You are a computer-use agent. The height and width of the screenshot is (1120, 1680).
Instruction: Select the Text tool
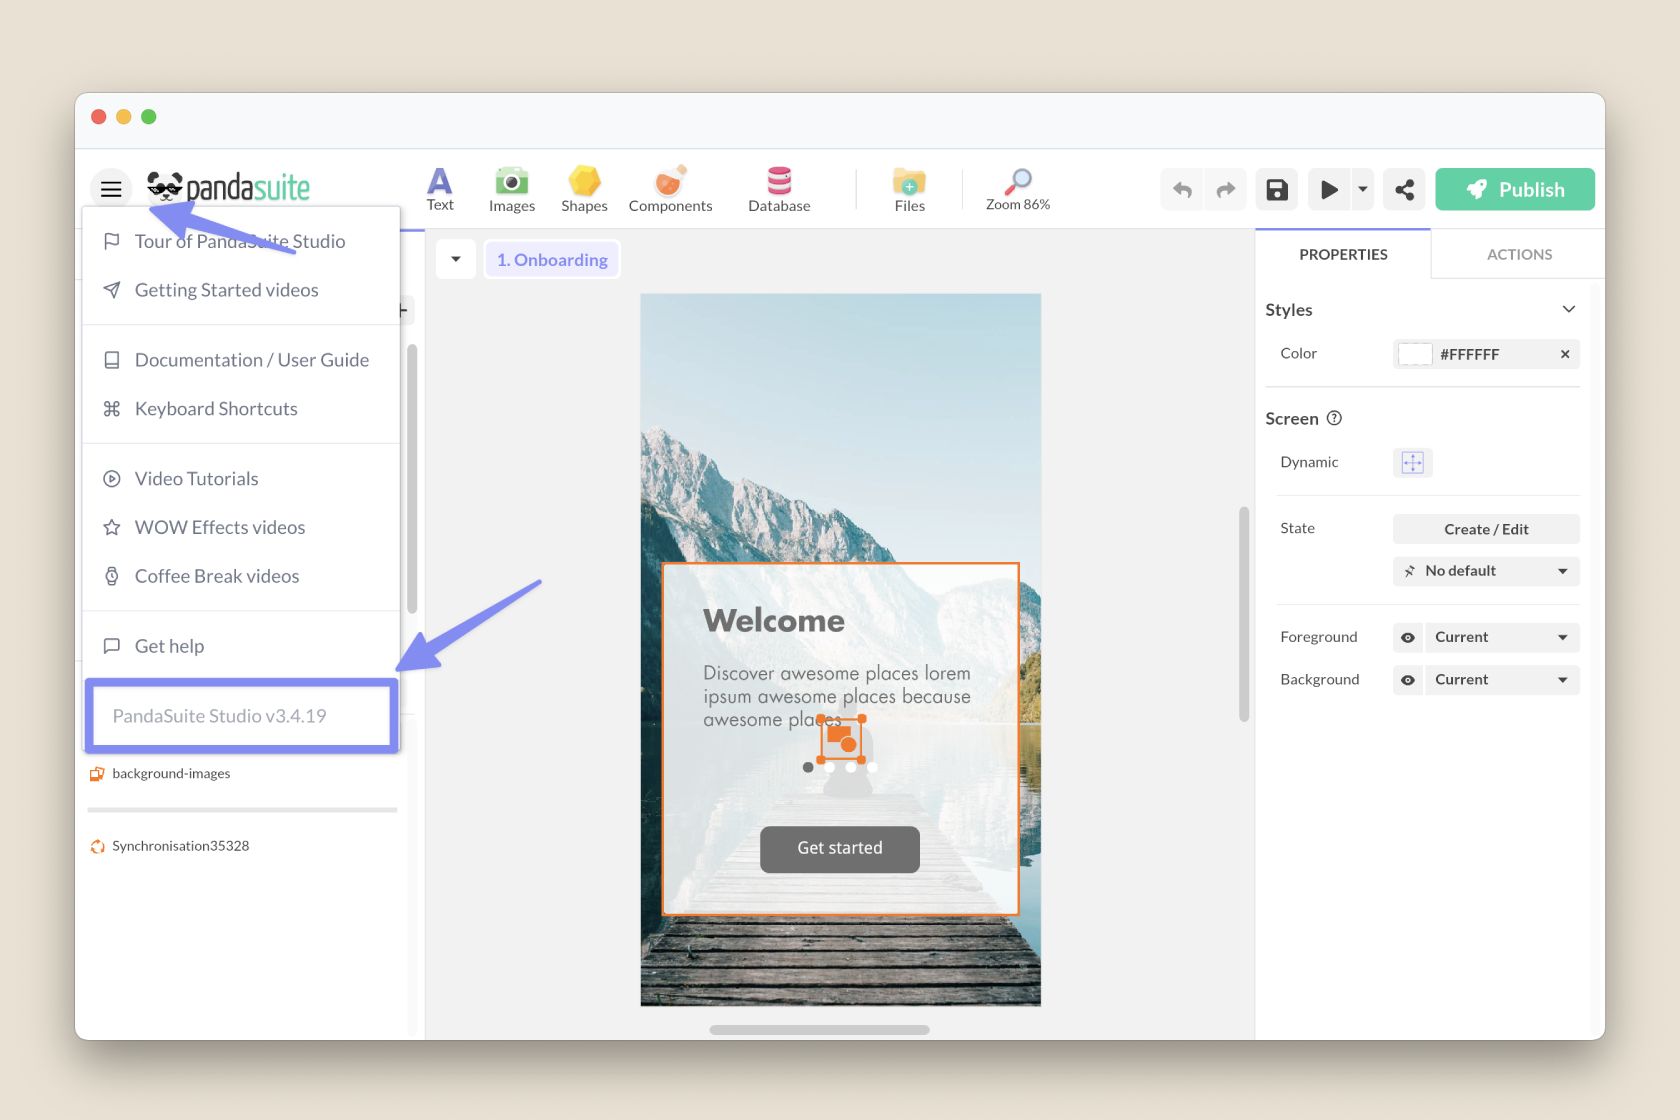pos(440,189)
